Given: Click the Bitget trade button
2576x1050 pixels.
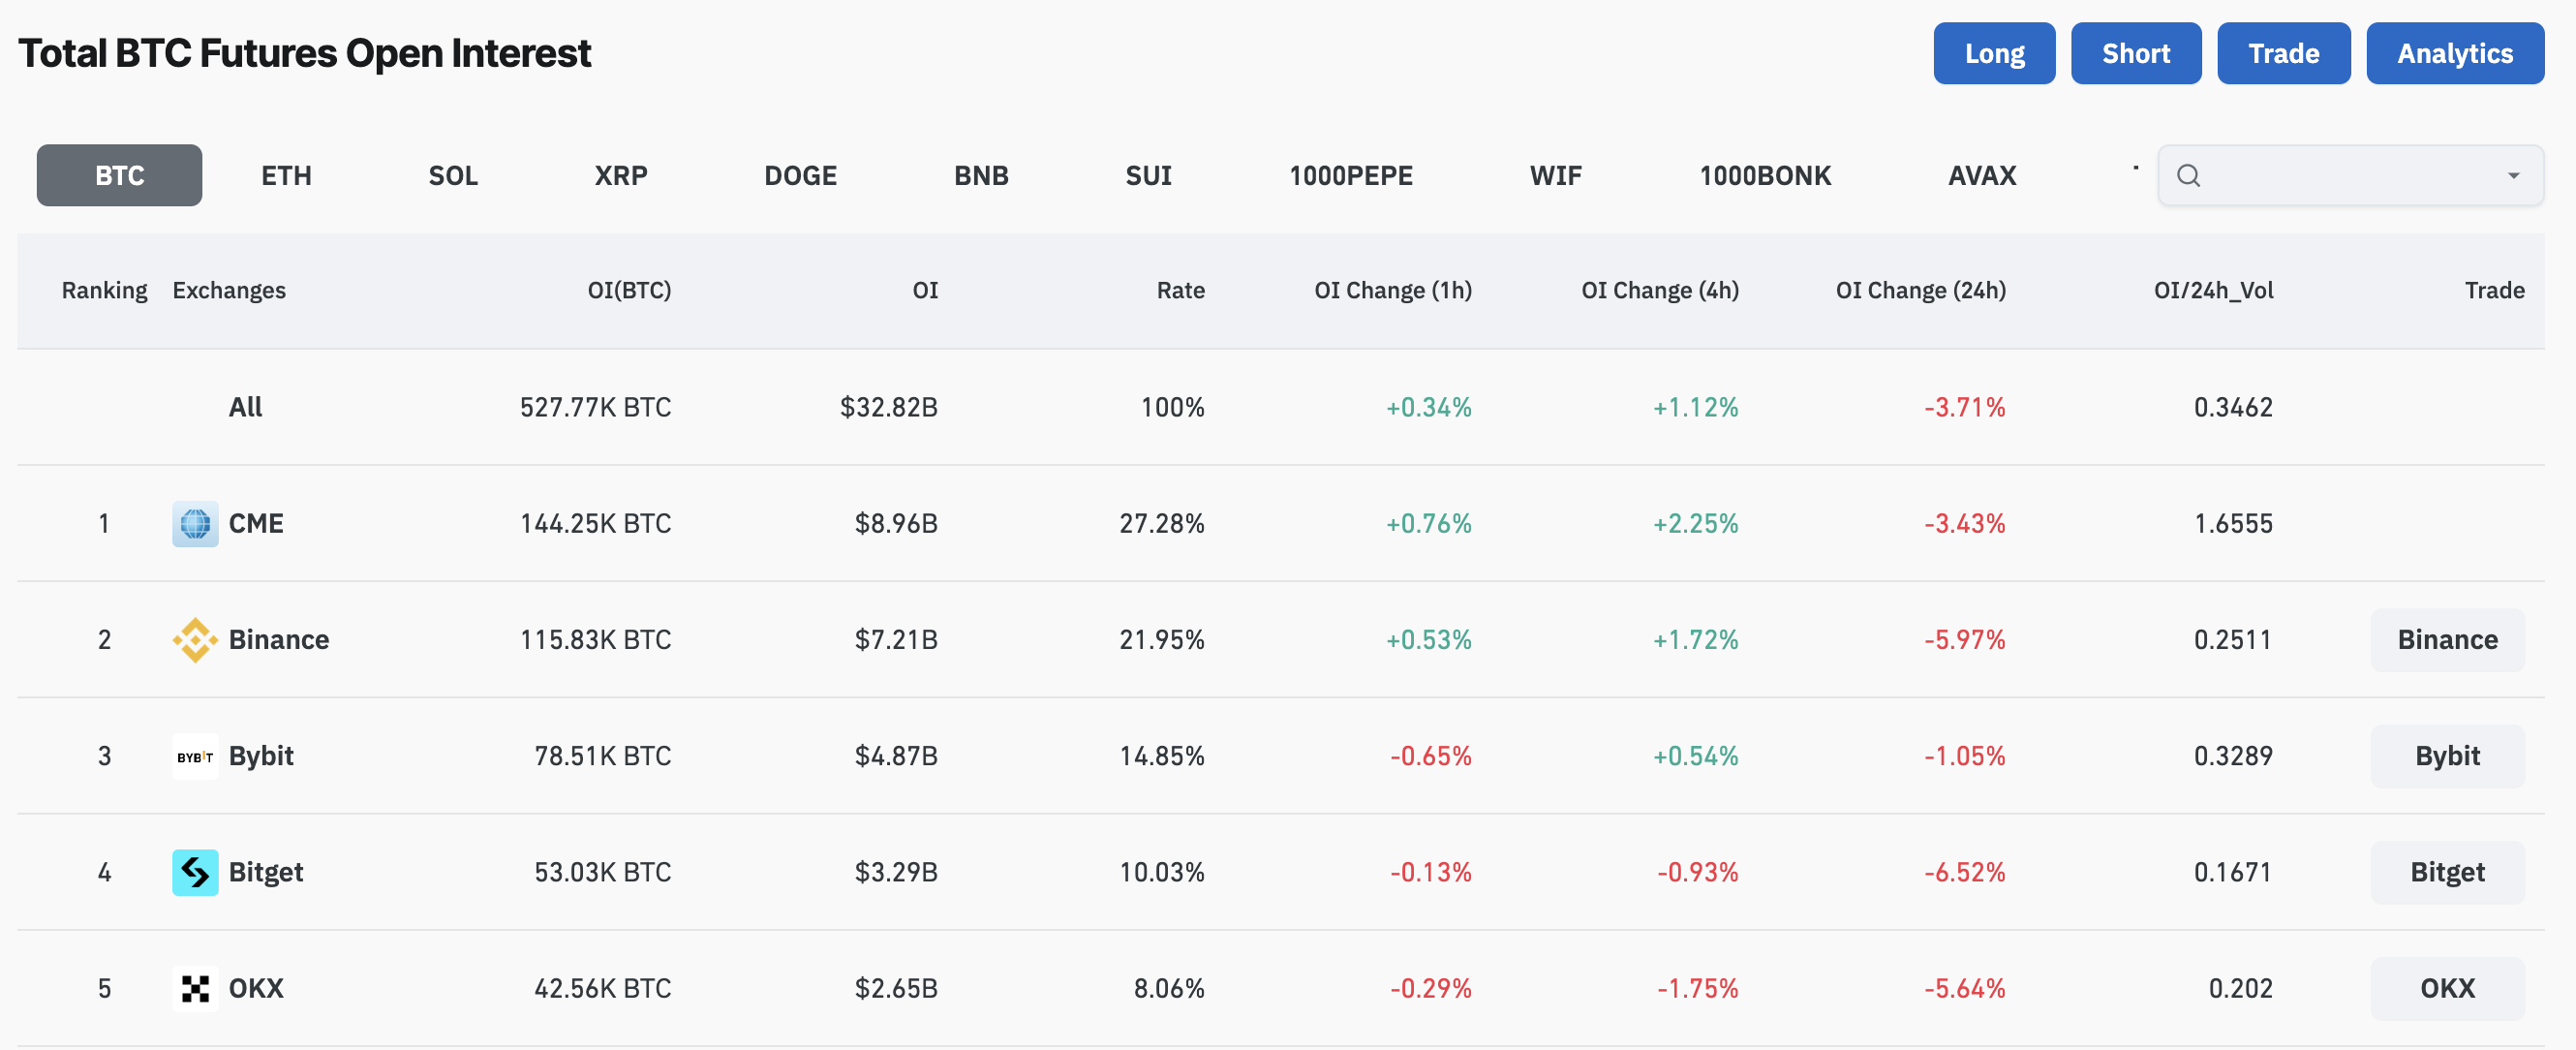Looking at the screenshot, I should click(x=2447, y=872).
